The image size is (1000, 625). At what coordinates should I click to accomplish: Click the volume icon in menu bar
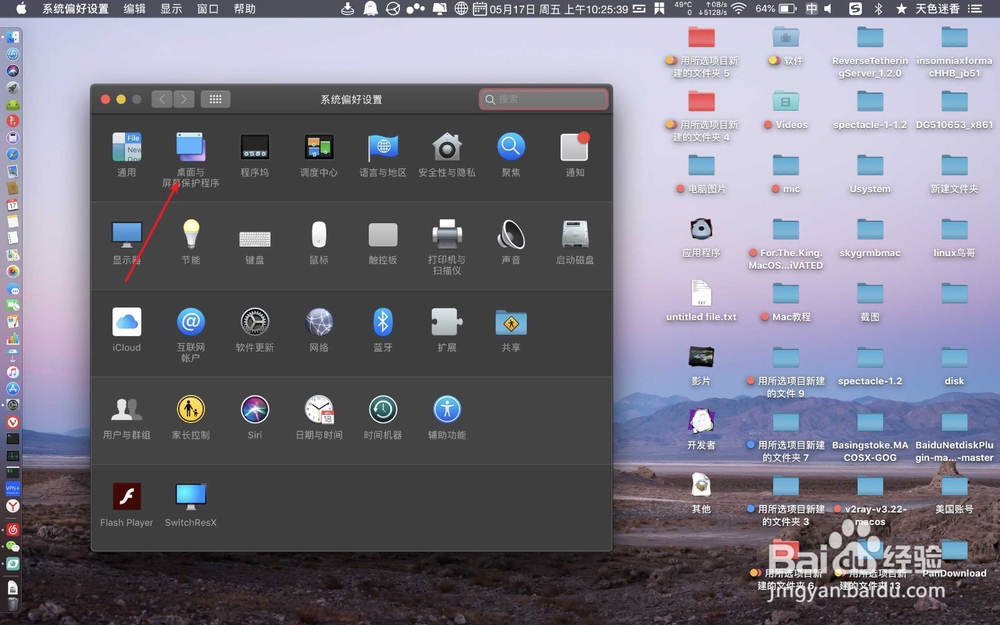point(828,8)
